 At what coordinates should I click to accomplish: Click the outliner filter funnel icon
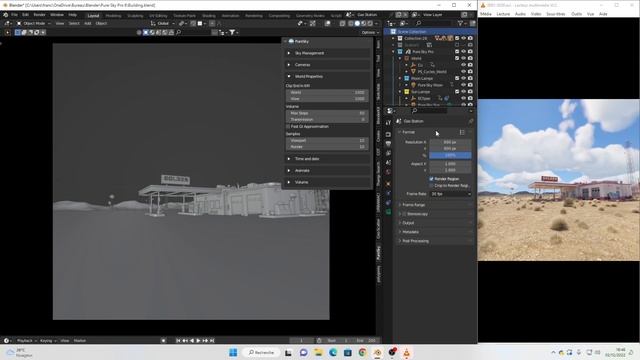point(460,24)
